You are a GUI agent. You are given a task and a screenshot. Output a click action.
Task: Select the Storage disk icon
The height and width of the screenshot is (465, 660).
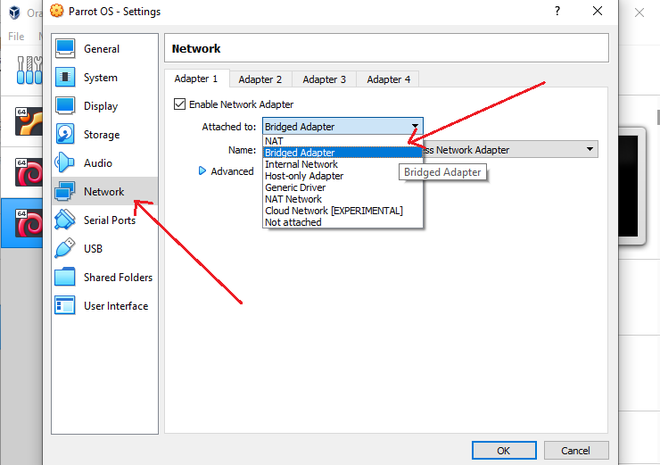tap(65, 134)
